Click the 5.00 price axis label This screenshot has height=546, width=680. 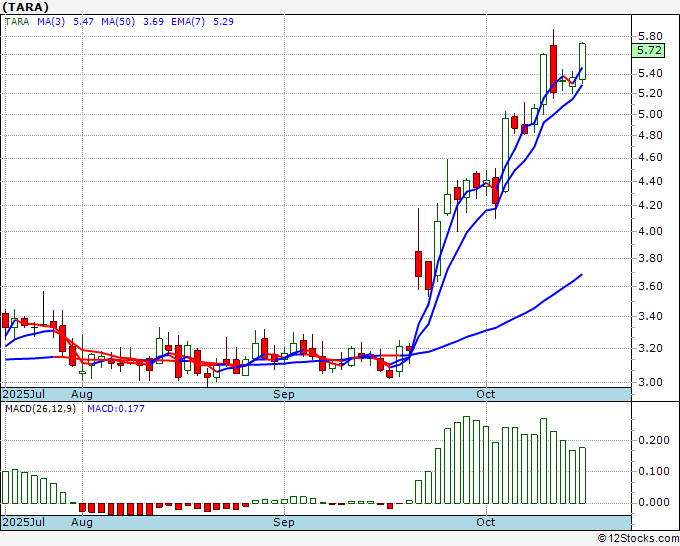tap(650, 114)
